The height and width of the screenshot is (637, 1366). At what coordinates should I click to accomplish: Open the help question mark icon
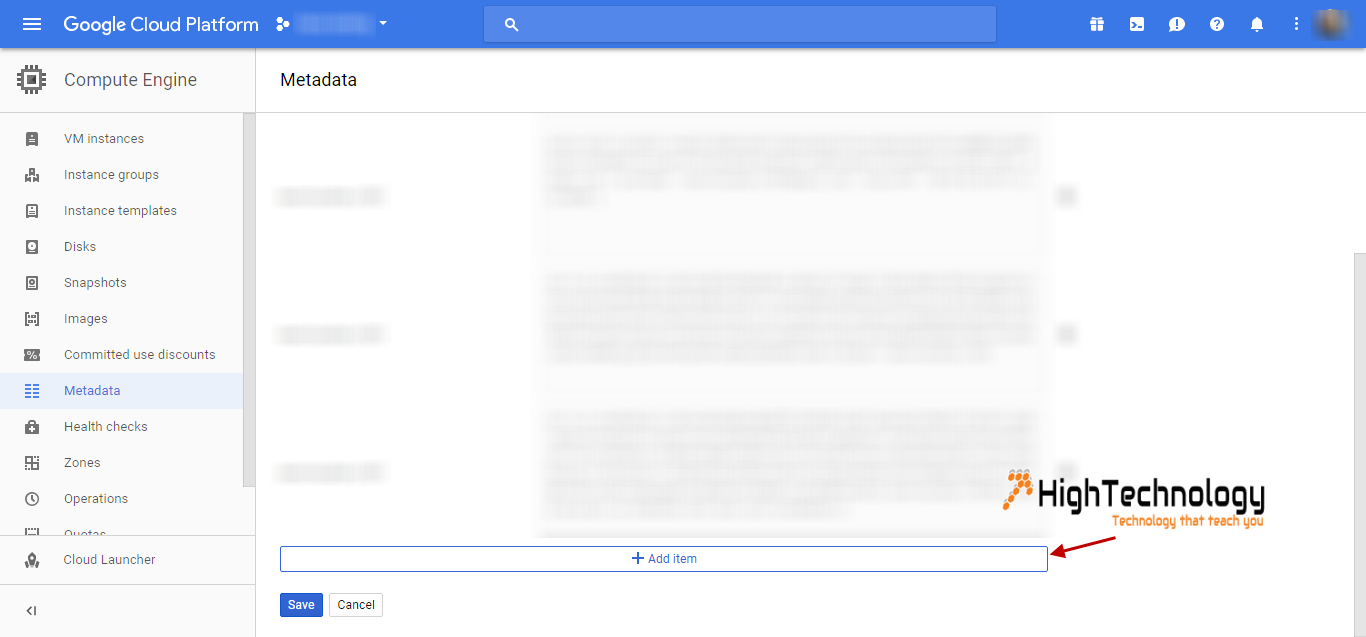coord(1217,24)
